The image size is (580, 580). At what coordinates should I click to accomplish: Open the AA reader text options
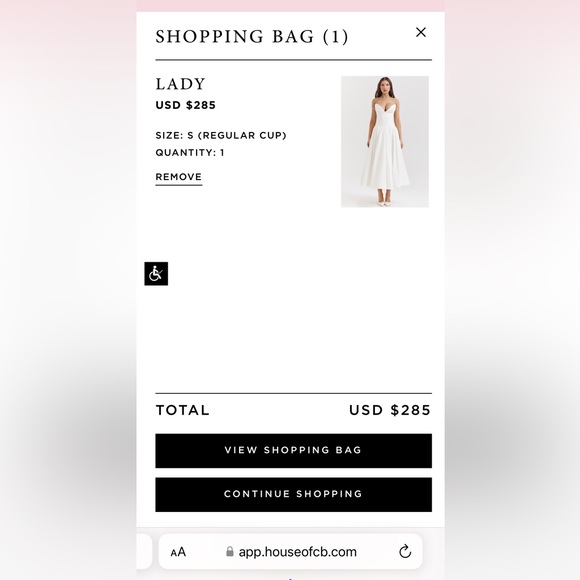[x=178, y=552]
